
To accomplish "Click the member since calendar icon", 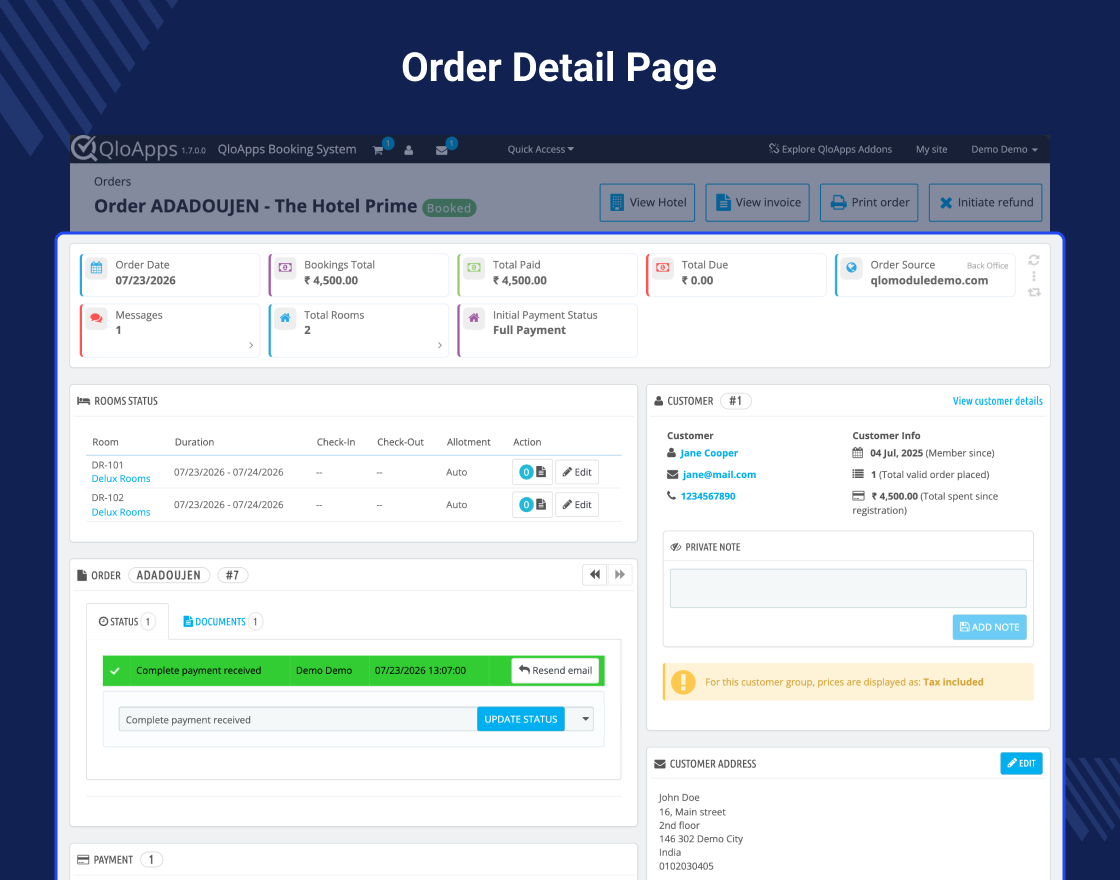I will pos(858,453).
